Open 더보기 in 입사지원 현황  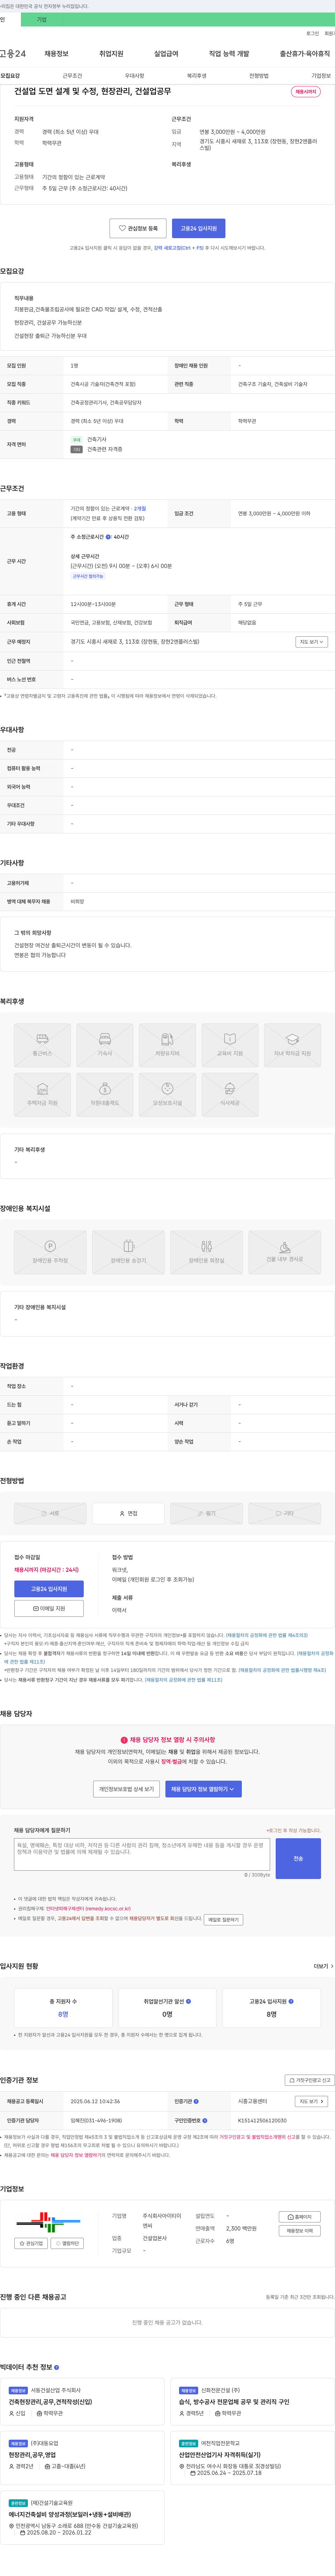tap(323, 1966)
